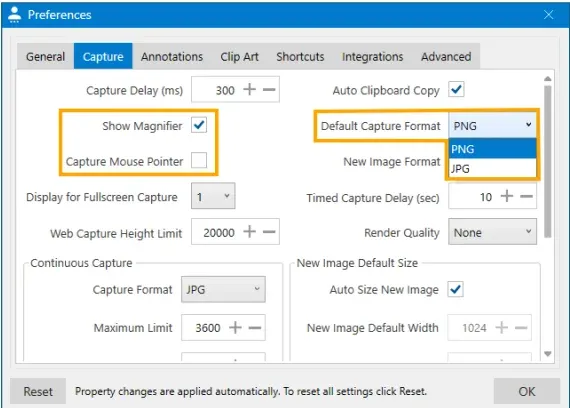The height and width of the screenshot is (408, 570).
Task: Click the Reset button
Action: [38, 391]
